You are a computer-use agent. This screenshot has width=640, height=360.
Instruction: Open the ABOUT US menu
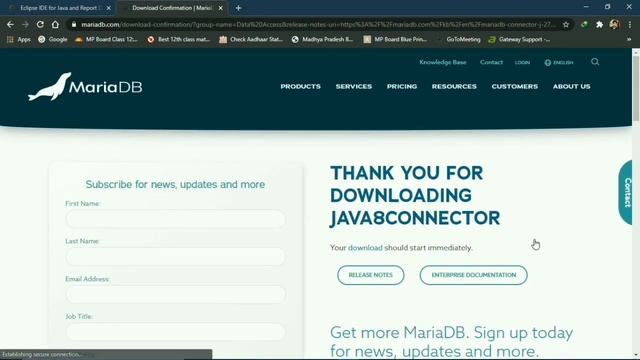(x=571, y=87)
